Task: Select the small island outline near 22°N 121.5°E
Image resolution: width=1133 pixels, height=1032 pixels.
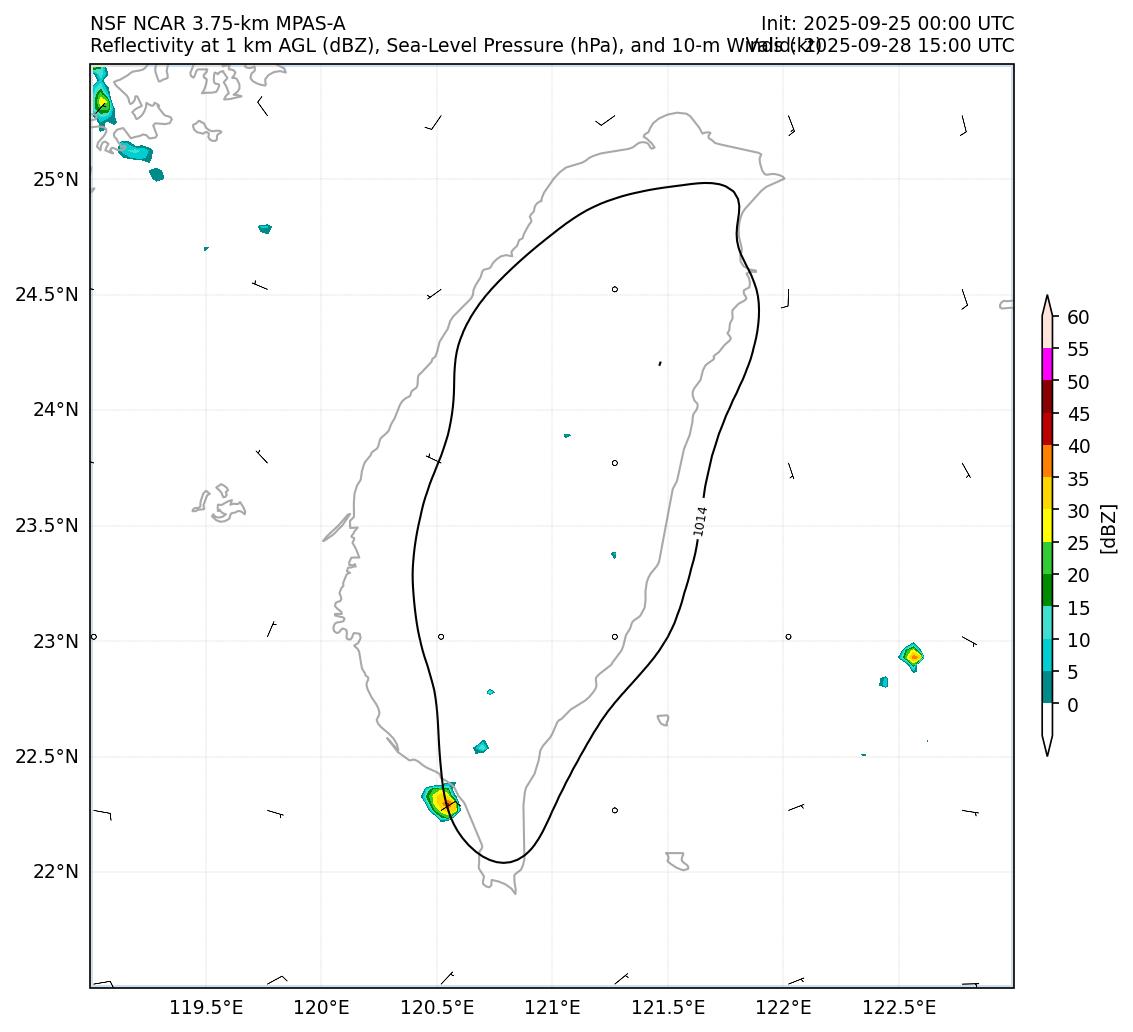Action: (x=677, y=860)
